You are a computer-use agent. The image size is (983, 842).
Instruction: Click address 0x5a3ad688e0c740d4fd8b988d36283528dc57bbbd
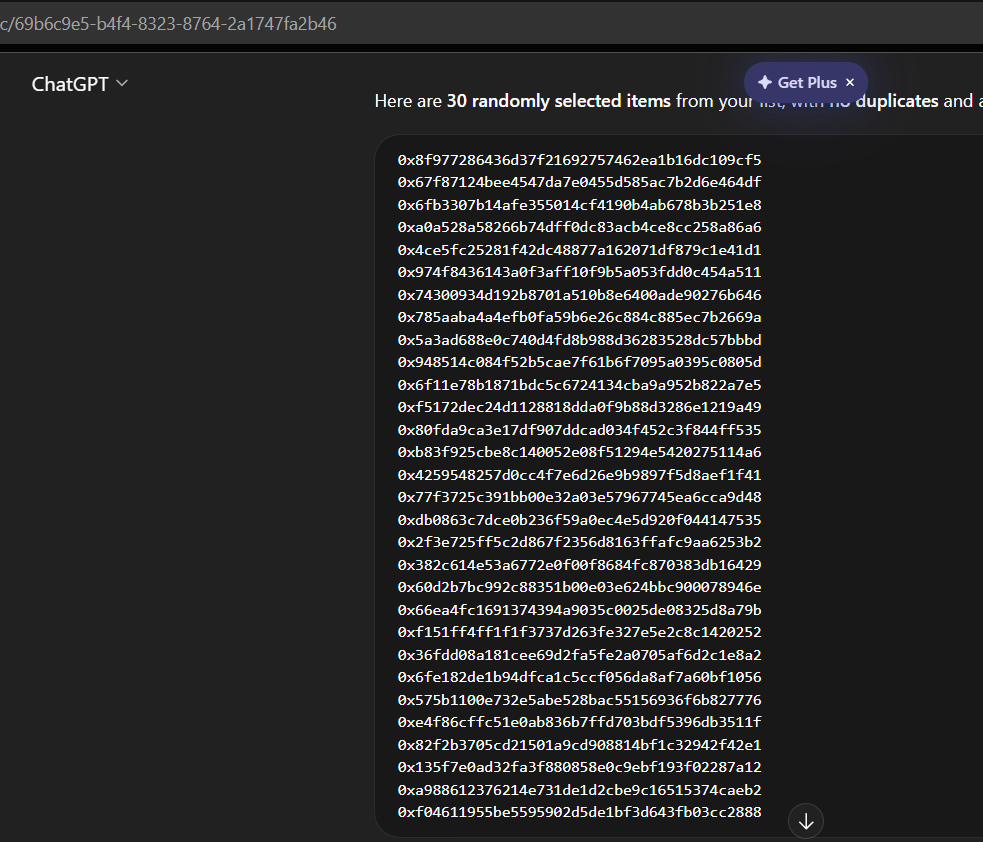pyautogui.click(x=579, y=340)
